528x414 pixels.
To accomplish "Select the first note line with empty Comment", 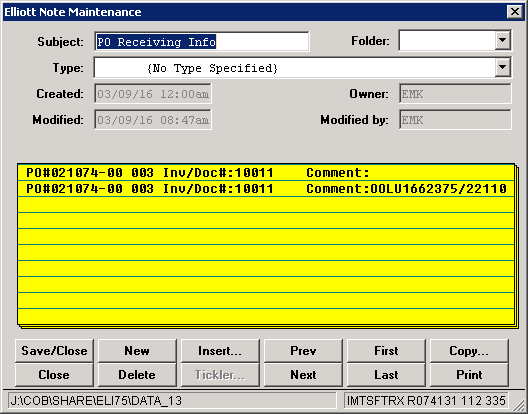I will click(x=266, y=173).
